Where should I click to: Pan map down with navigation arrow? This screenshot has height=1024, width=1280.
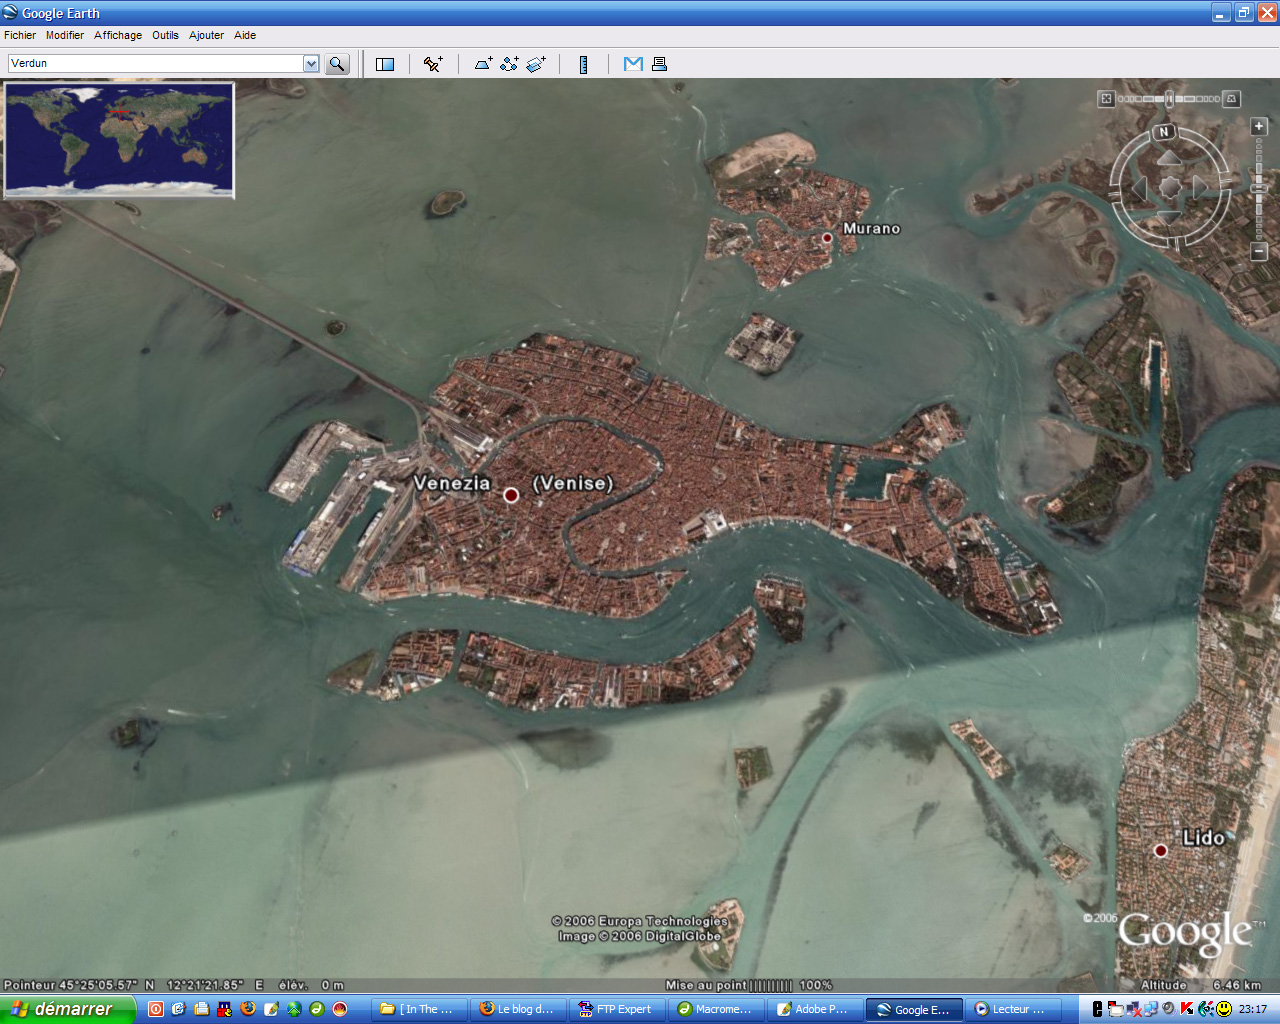(x=1169, y=215)
